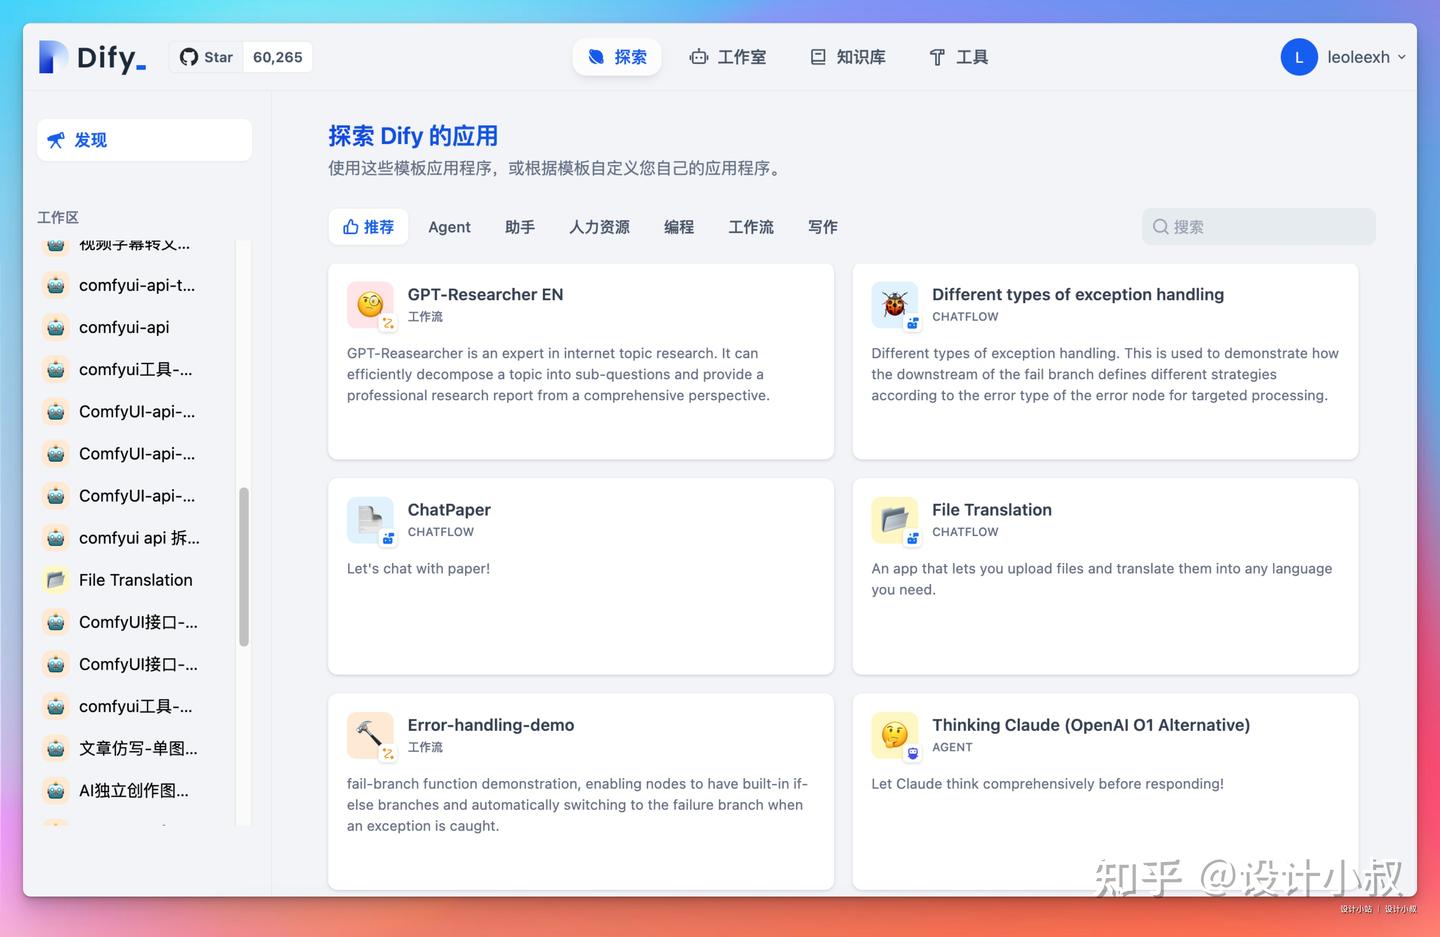Click the ChatPaper document icon
Screen dimensions: 1440x937
(x=370, y=519)
